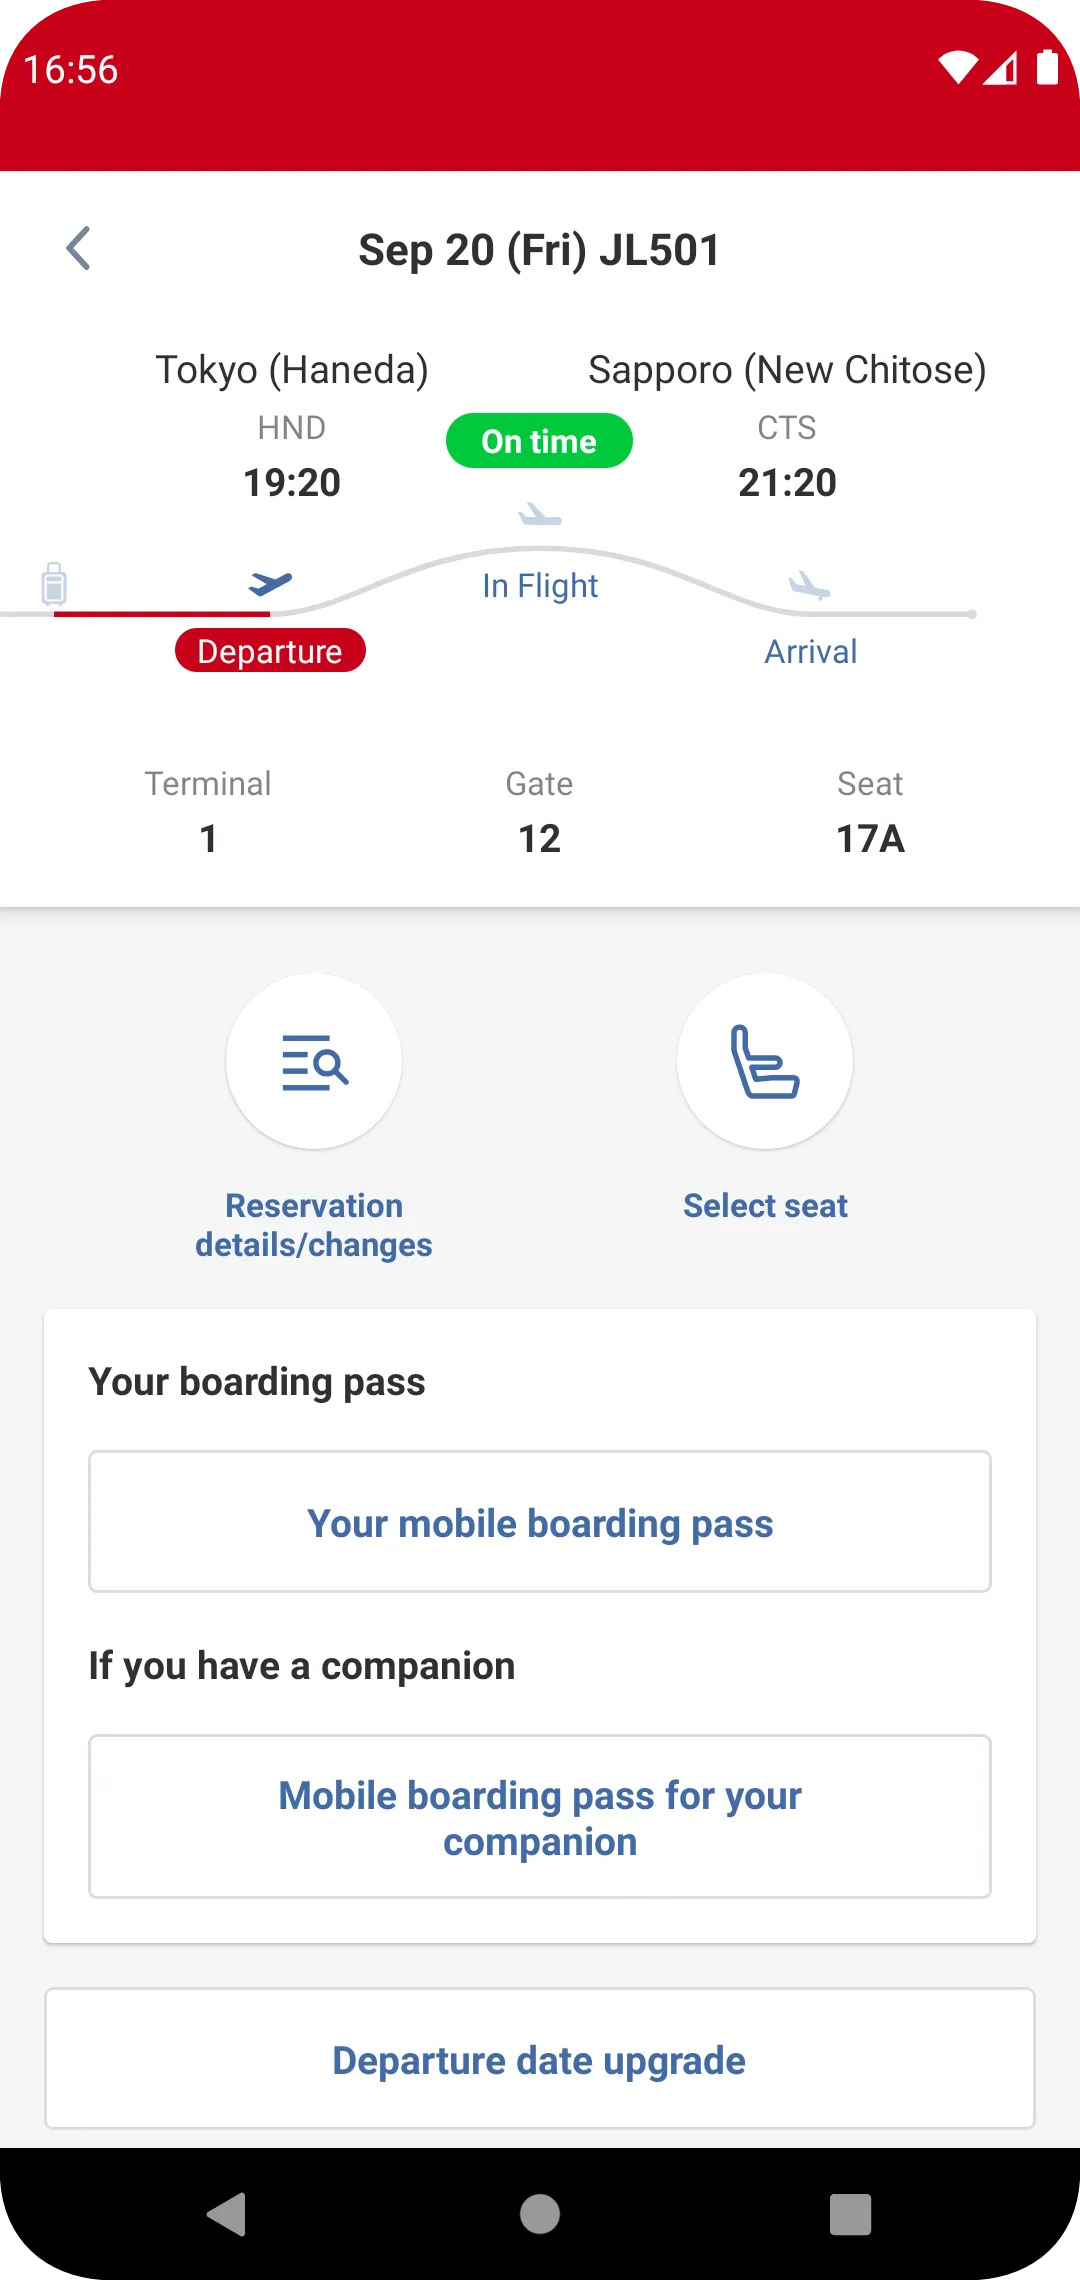Open Your mobile boarding pass
This screenshot has height=2280, width=1080.
click(540, 1522)
